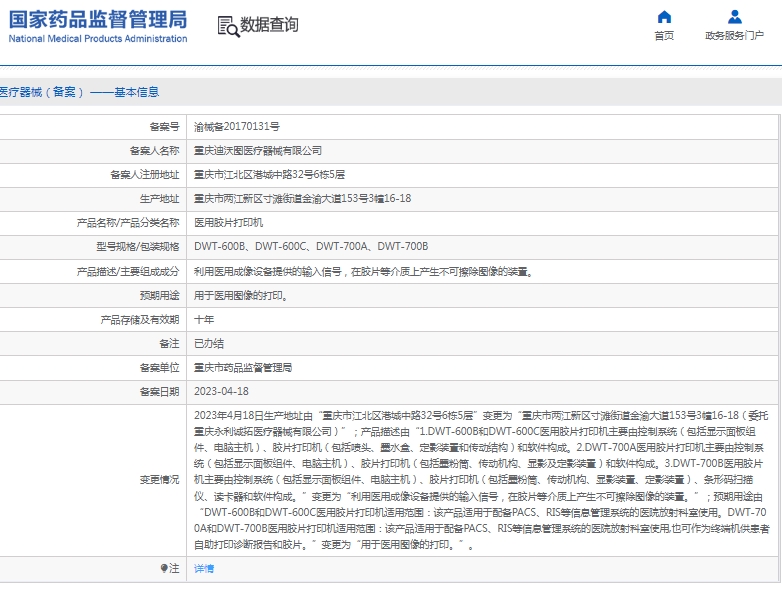Click the 变更情况 row label
Screen dimensions: 782x589
(160, 480)
